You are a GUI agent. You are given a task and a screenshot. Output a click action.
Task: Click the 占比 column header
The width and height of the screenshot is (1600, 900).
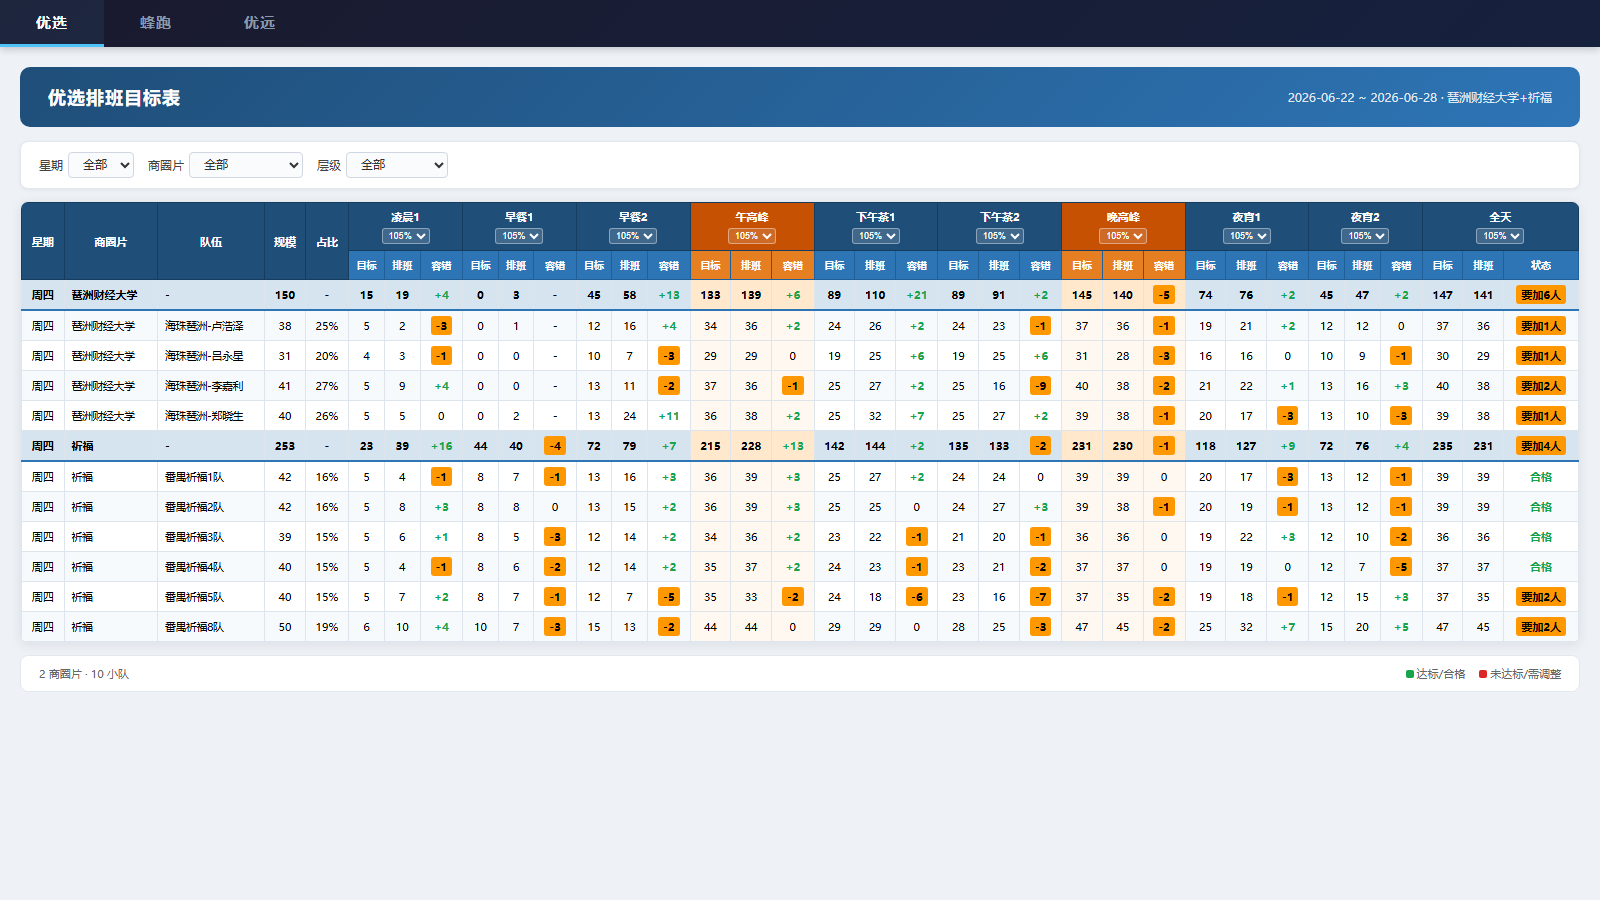(x=327, y=242)
